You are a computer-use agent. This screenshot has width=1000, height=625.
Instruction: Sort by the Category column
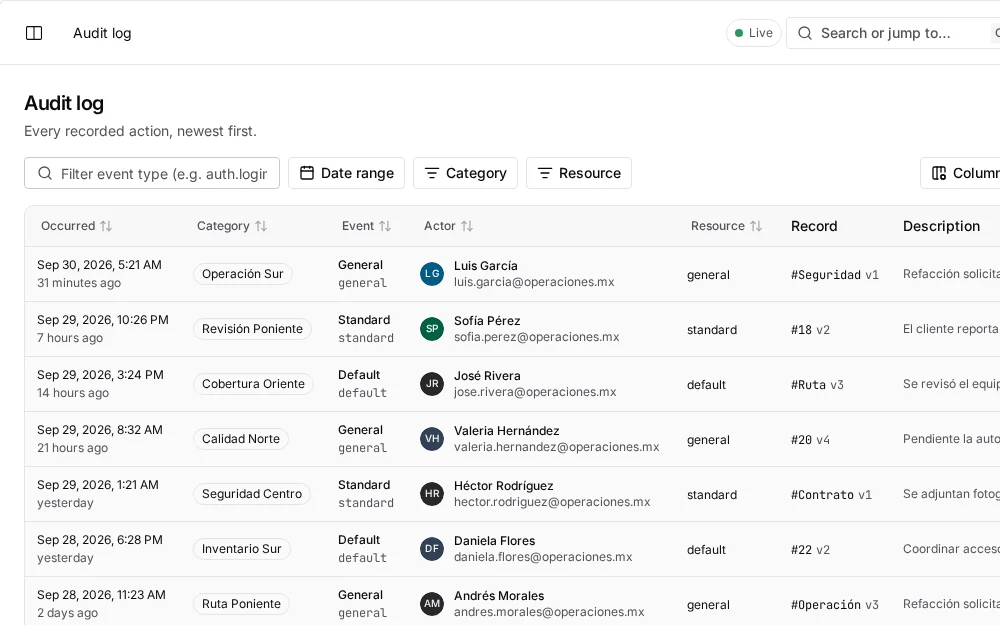(232, 226)
